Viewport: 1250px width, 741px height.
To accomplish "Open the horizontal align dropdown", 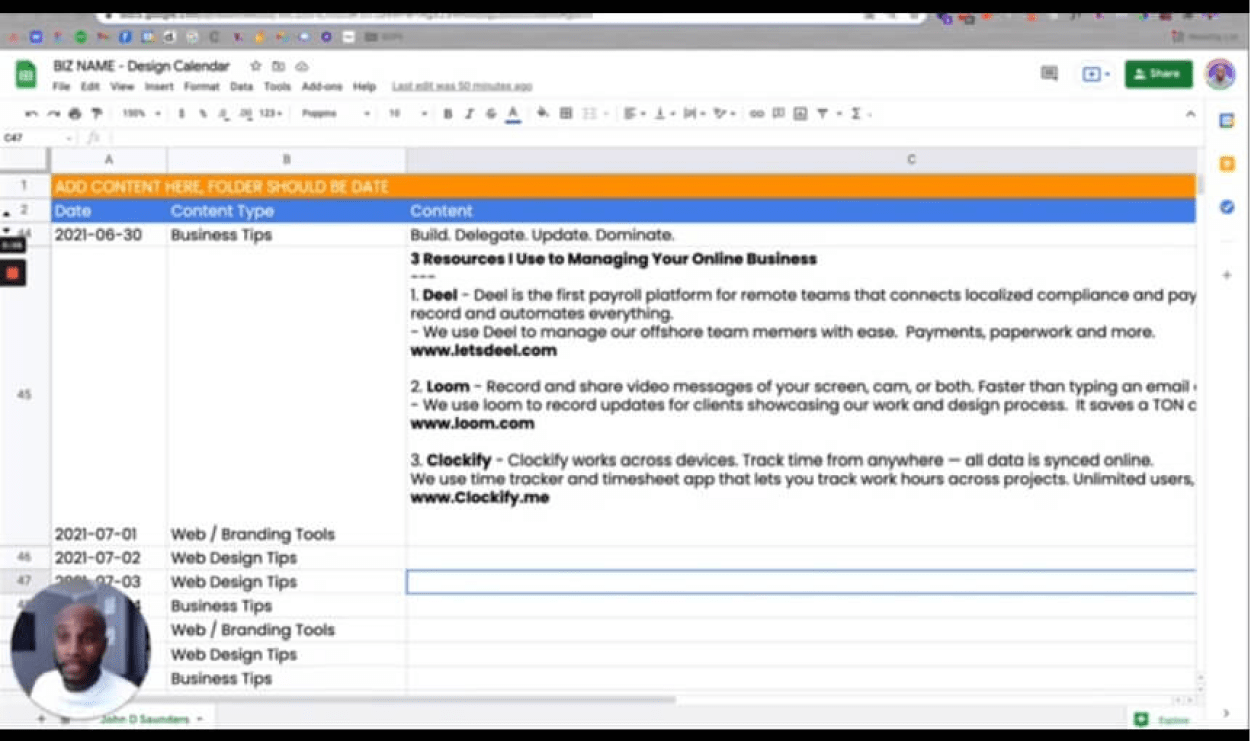I will point(634,114).
